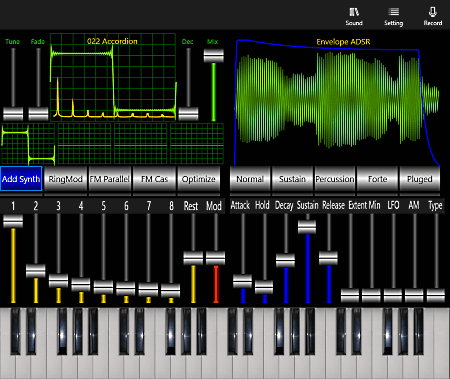
Task: Click the Extent slider handle
Action: pos(350,296)
